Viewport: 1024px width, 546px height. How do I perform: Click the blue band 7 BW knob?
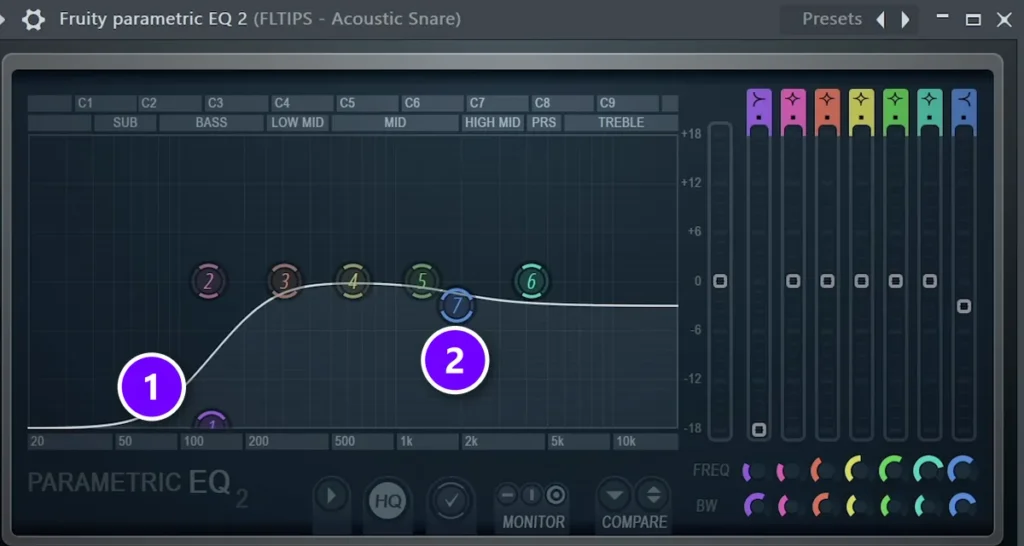coord(962,506)
